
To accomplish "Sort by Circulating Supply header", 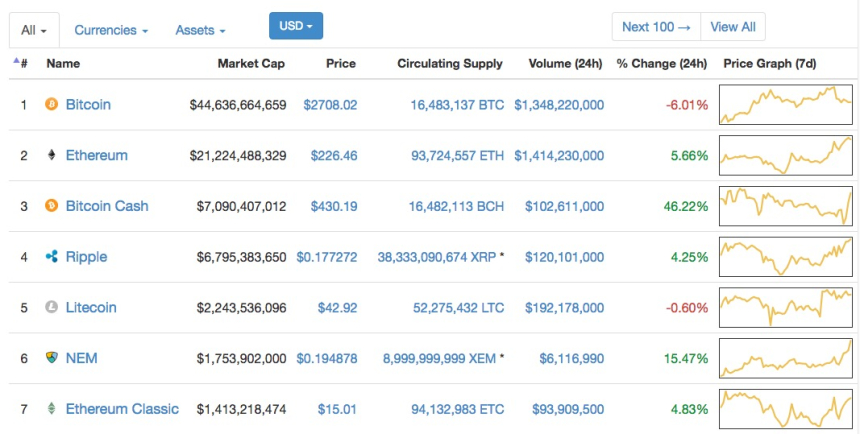I will pos(450,64).
